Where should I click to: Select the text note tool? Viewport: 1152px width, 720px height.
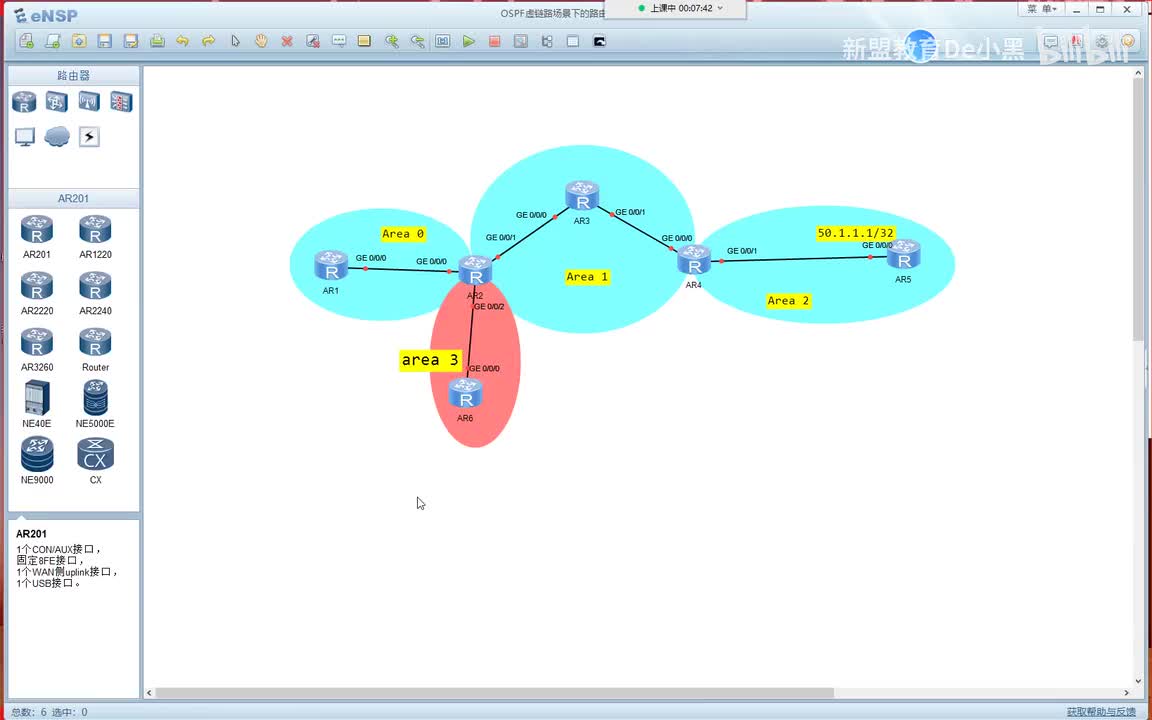click(x=339, y=41)
